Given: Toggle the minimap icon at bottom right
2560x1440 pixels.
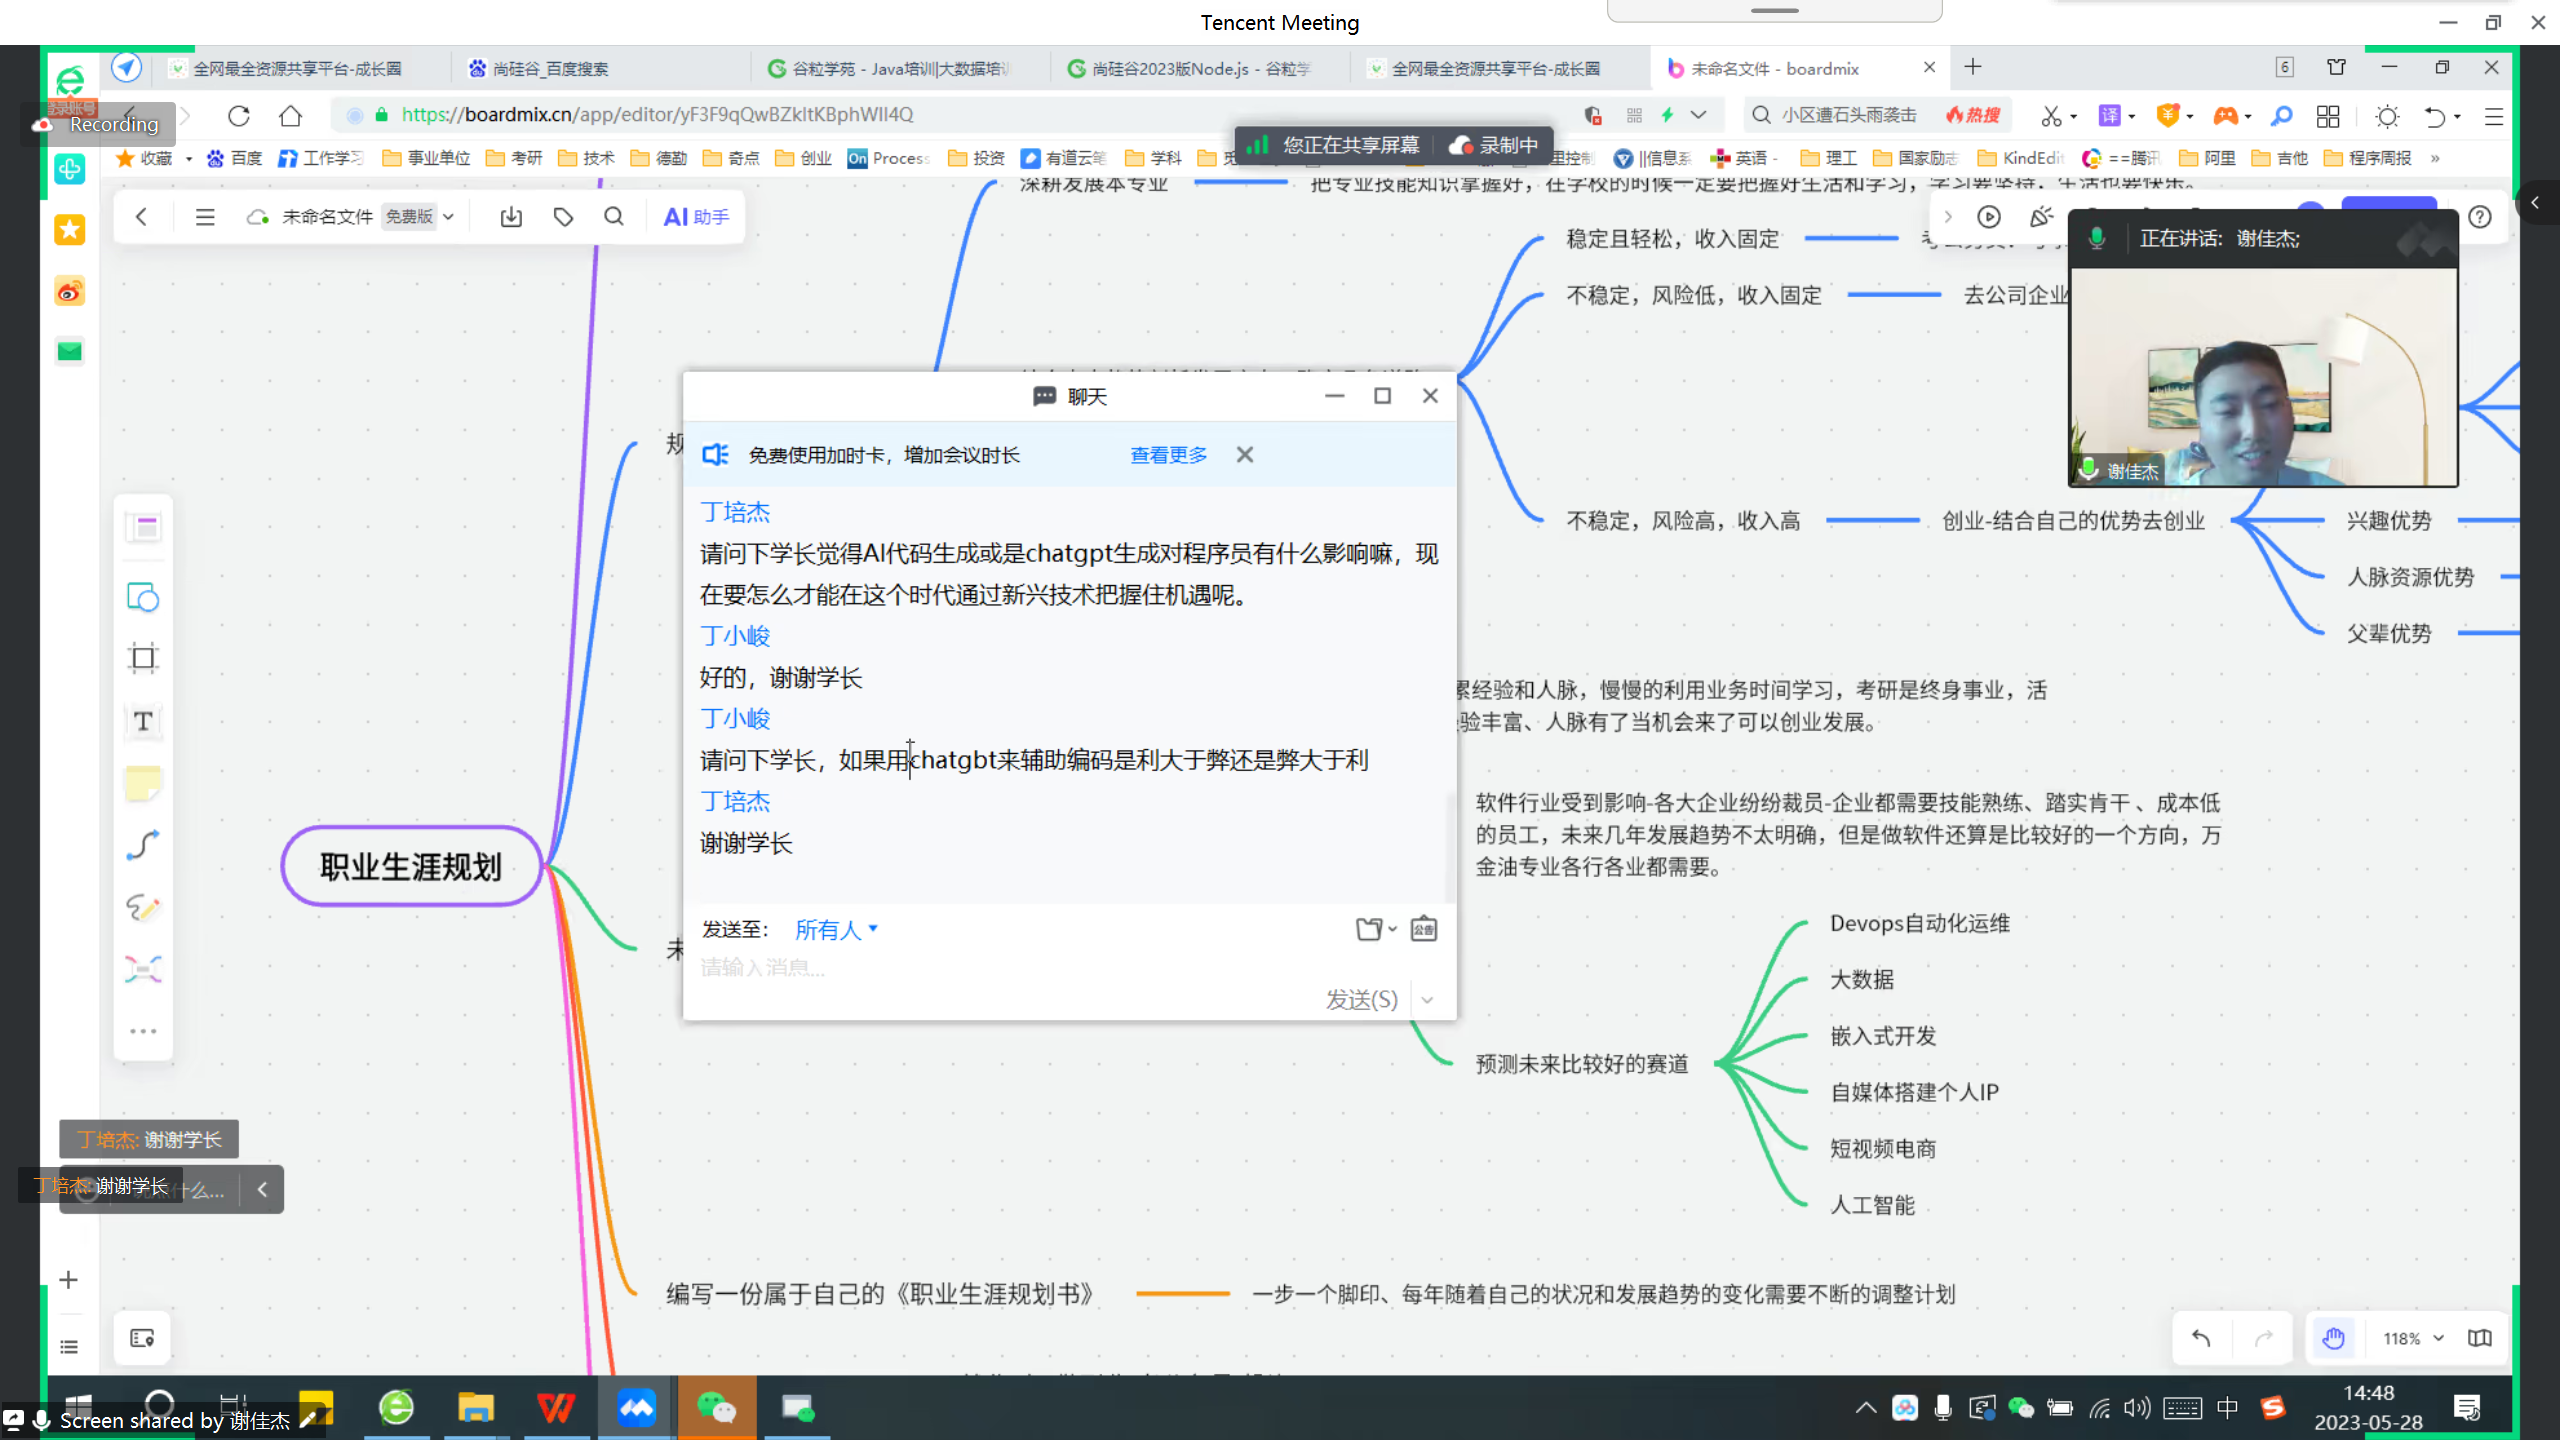Looking at the screenshot, I should click(2479, 1338).
